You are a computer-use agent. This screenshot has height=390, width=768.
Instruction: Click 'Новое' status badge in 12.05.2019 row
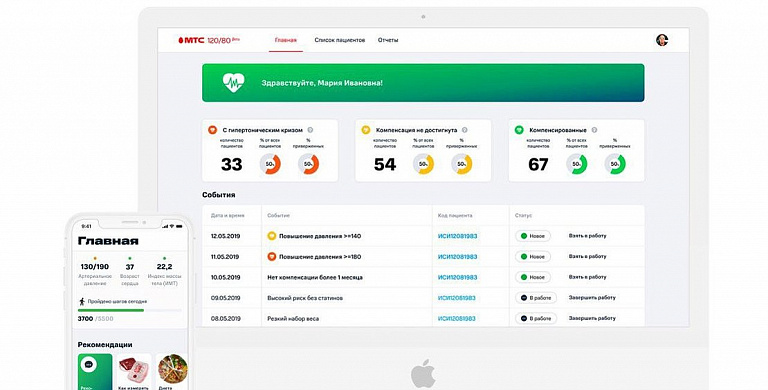533,236
